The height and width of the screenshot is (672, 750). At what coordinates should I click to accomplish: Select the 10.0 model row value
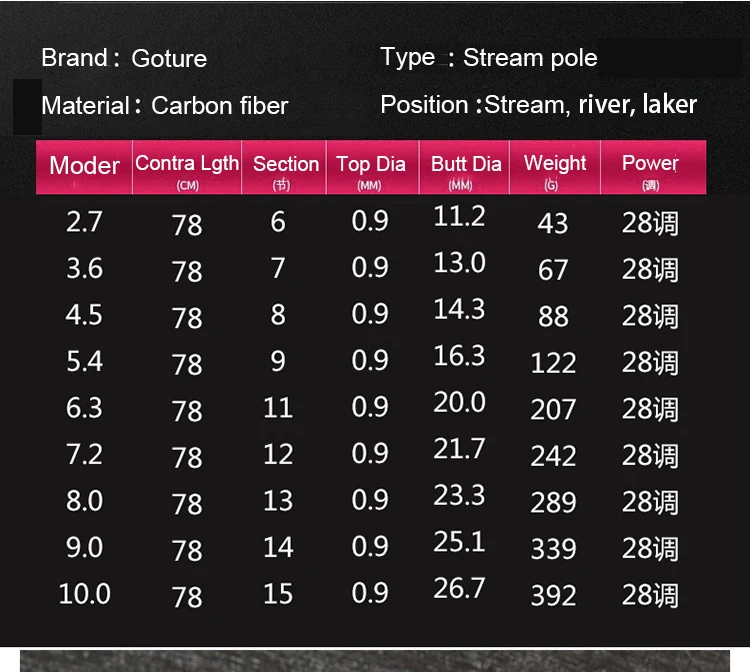click(85, 594)
